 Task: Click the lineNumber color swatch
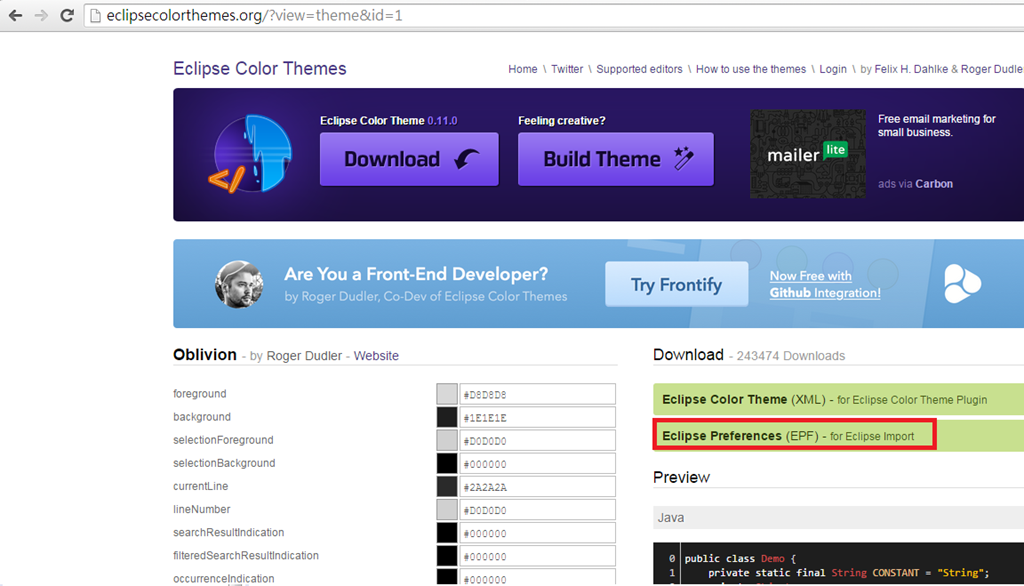tap(447, 510)
